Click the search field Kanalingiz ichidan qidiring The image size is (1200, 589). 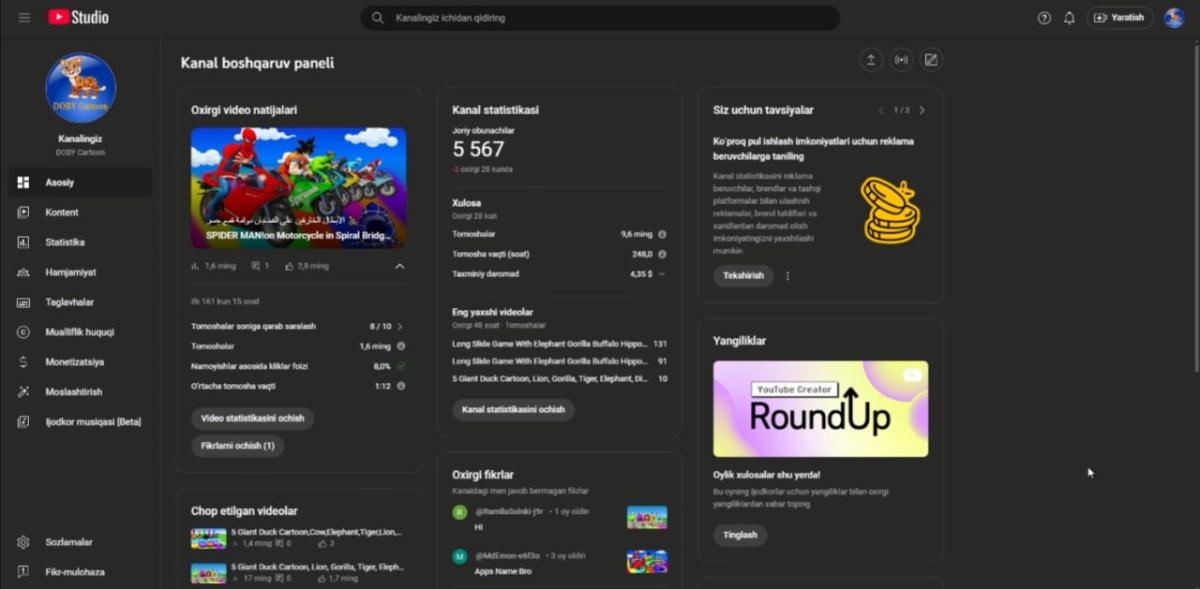click(x=600, y=18)
